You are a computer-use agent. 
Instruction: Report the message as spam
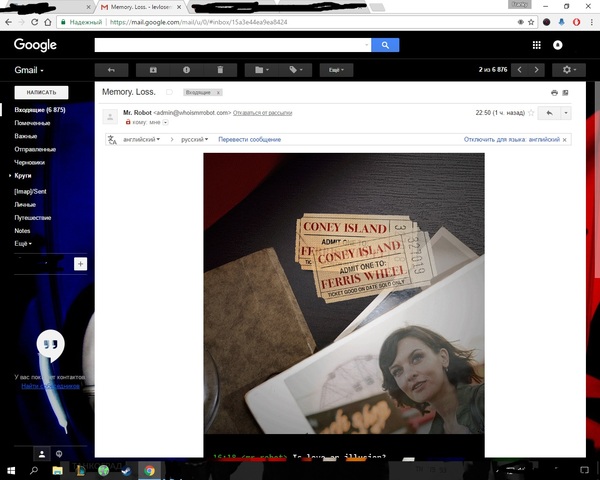pyautogui.click(x=186, y=70)
